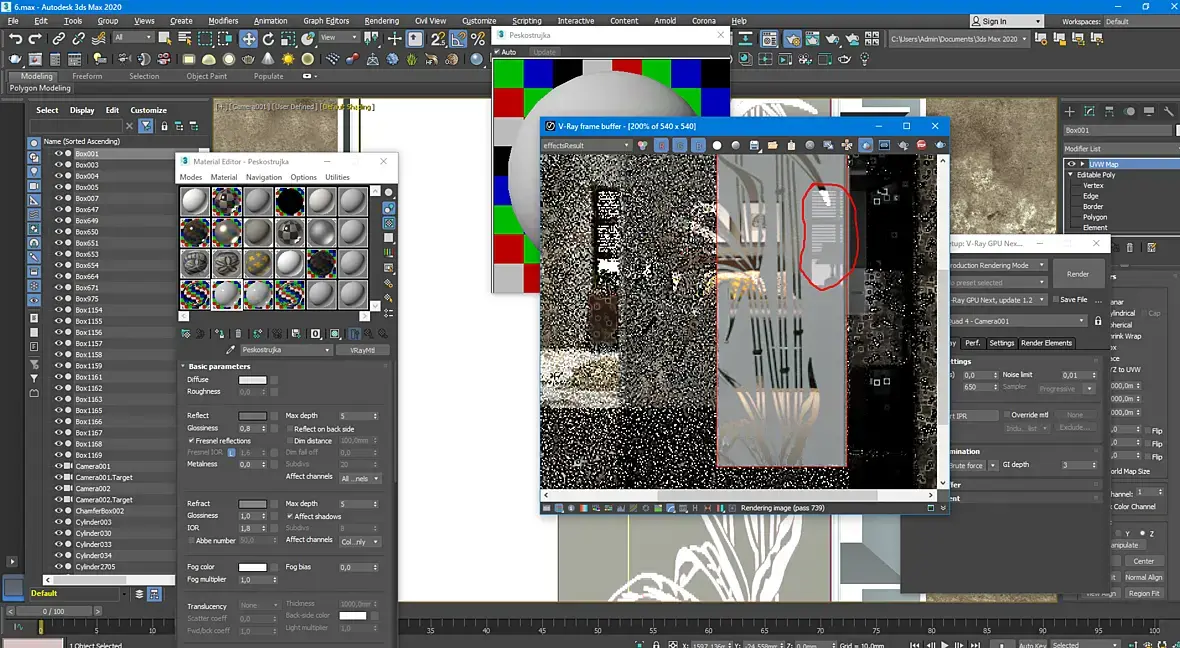1180x648 pixels.
Task: Open the effectsResult channel dropdown
Action: click(x=585, y=145)
